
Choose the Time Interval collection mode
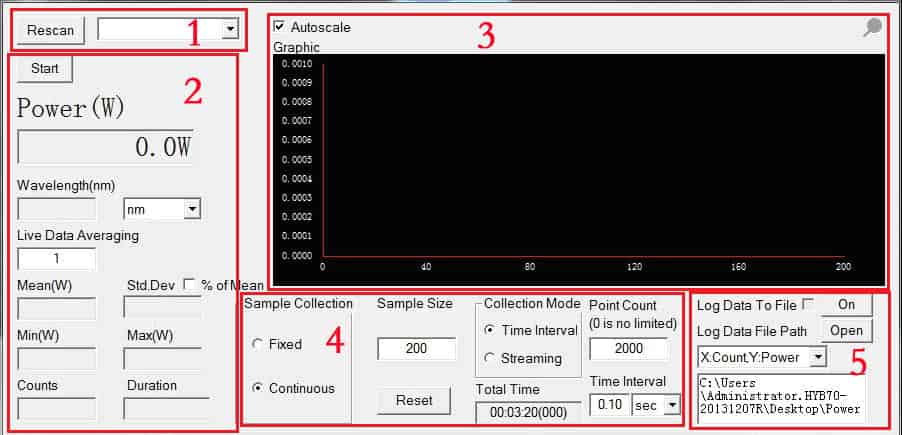[x=491, y=330]
